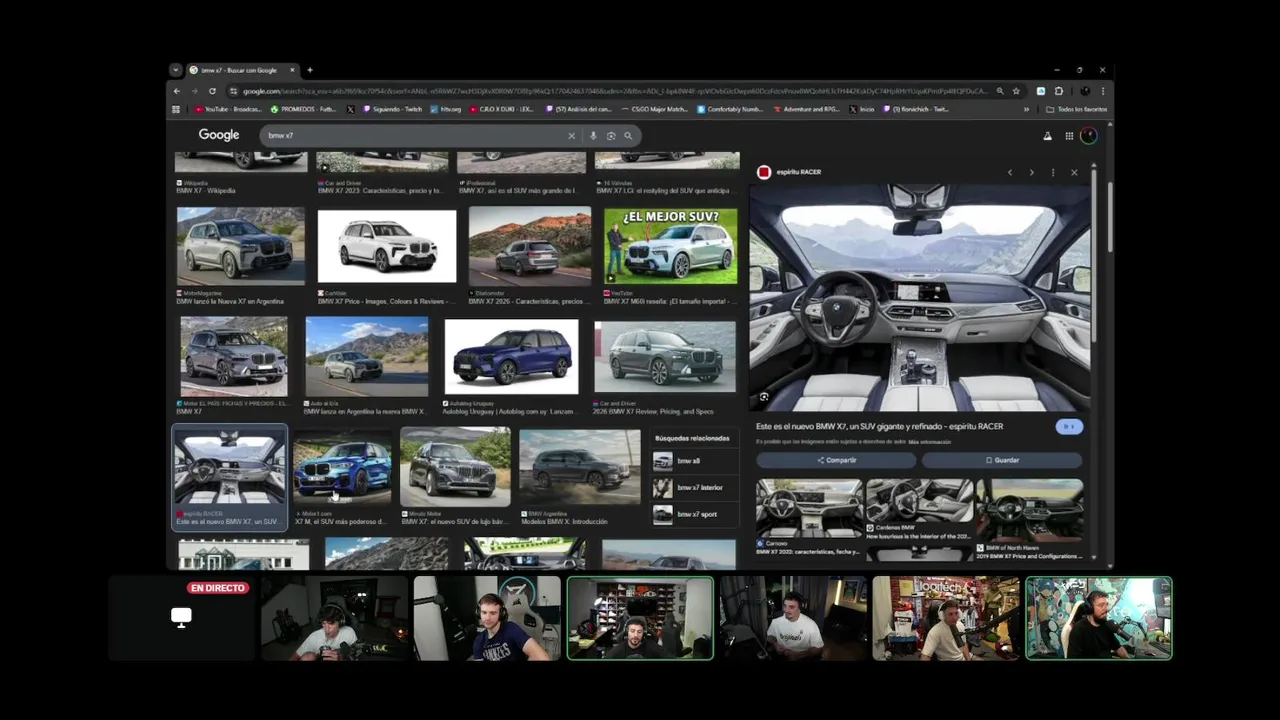Open selected espiritu RACER interior thumbnail
The height and width of the screenshot is (720, 1280).
(230, 469)
